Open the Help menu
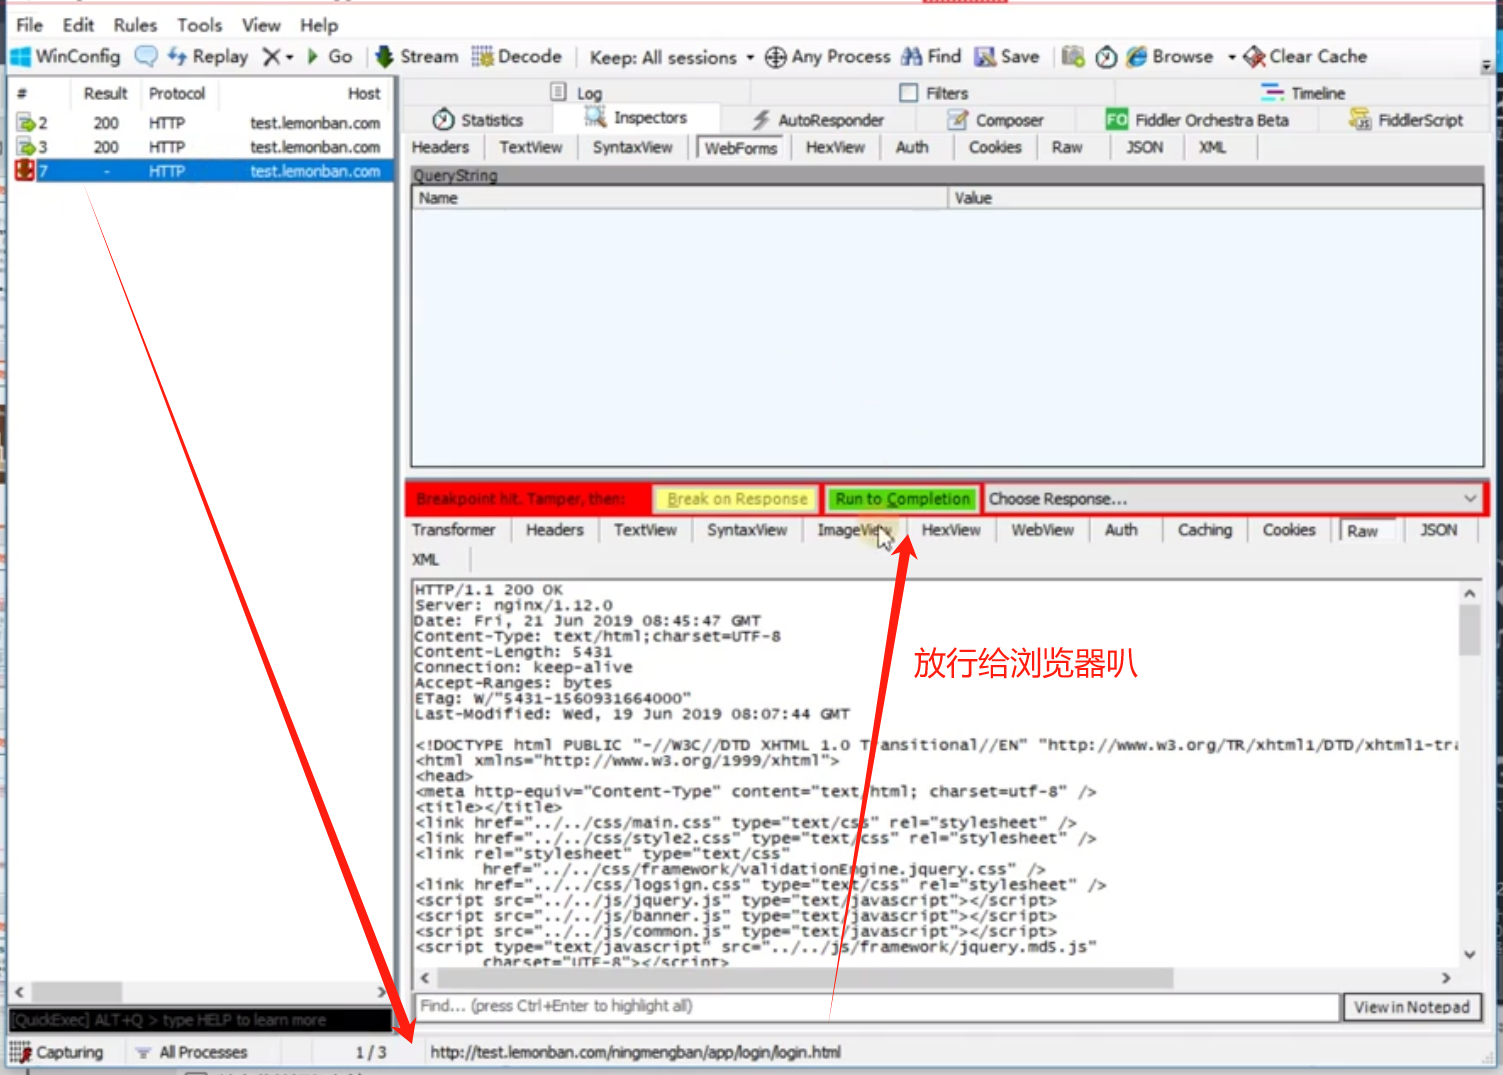 319,25
